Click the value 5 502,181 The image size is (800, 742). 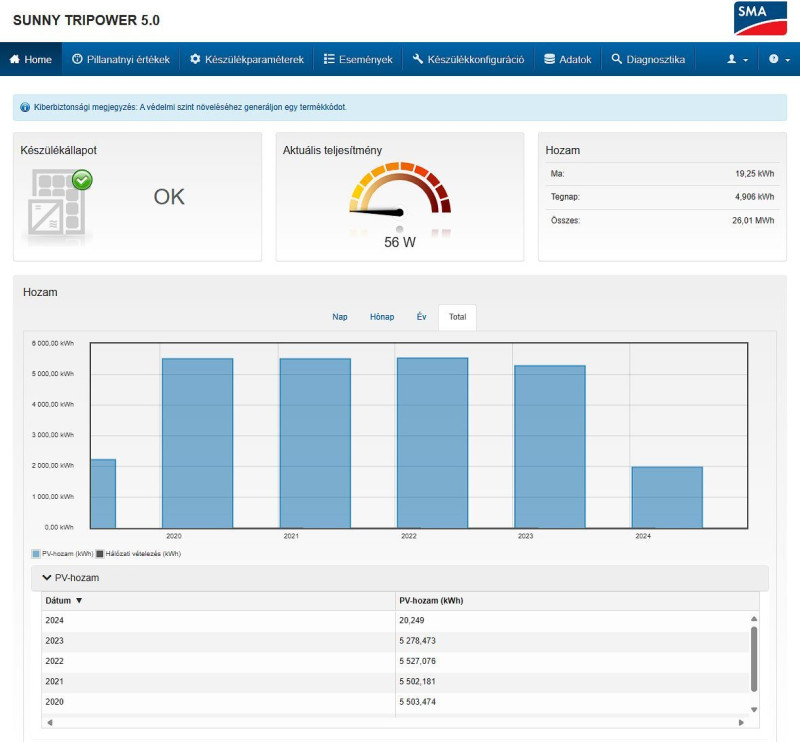pos(417,682)
